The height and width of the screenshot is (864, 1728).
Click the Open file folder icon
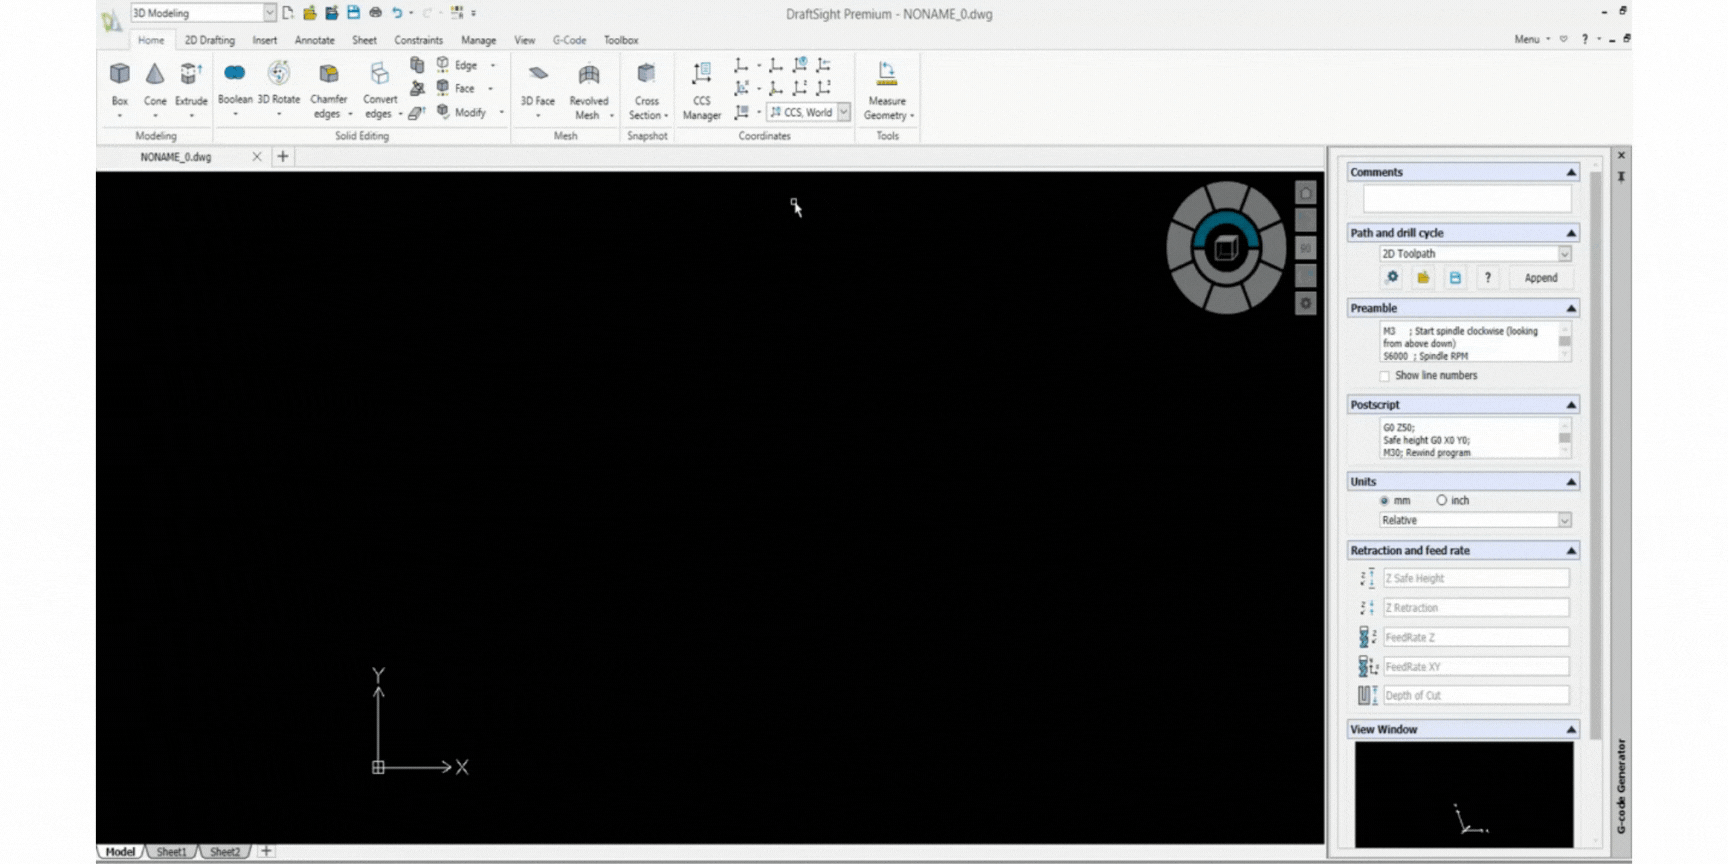pos(310,13)
